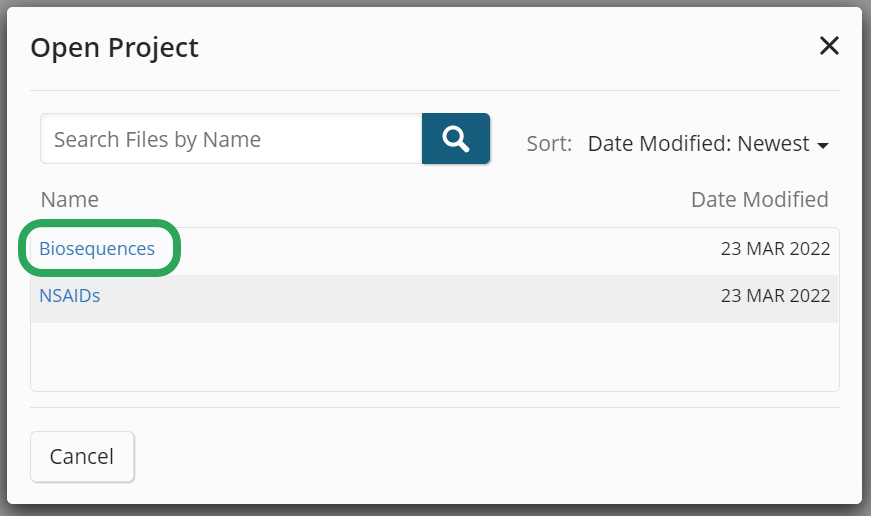
Task: Open the NSAIDs project
Action: point(70,296)
